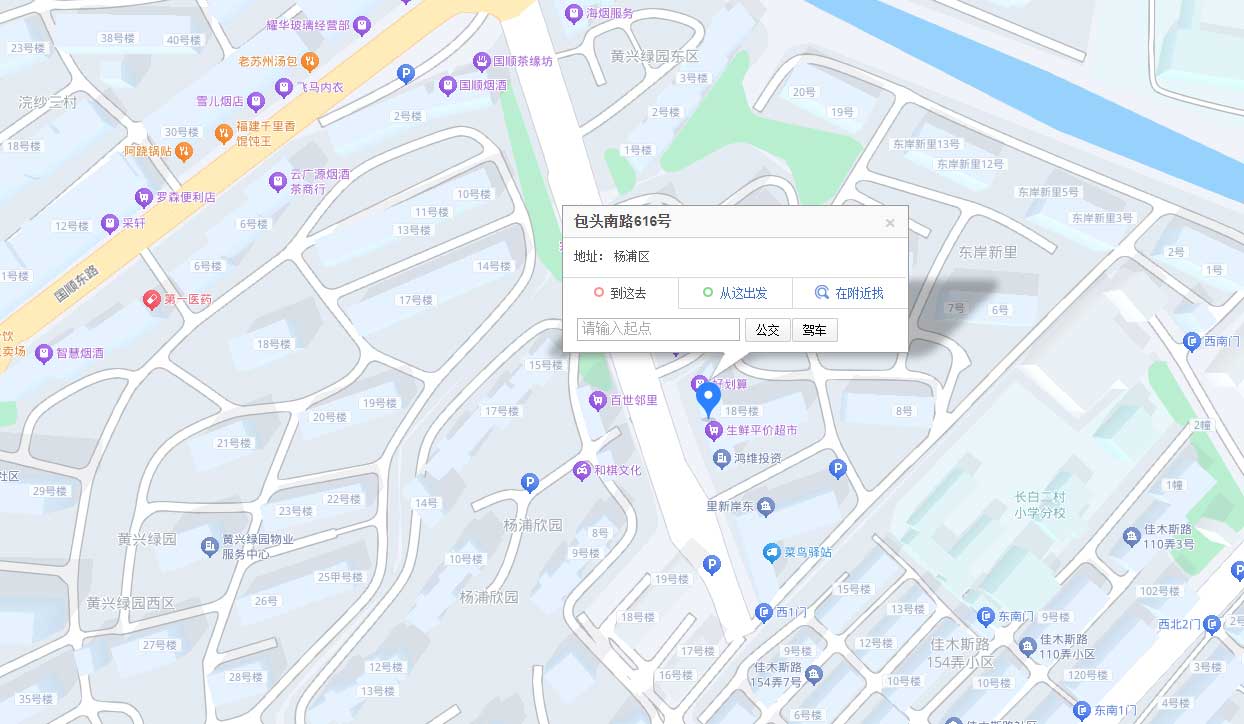This screenshot has height=724, width=1244.
Task: Select the 福建千里香馄饨王 restaurant icon
Action: [x=224, y=133]
